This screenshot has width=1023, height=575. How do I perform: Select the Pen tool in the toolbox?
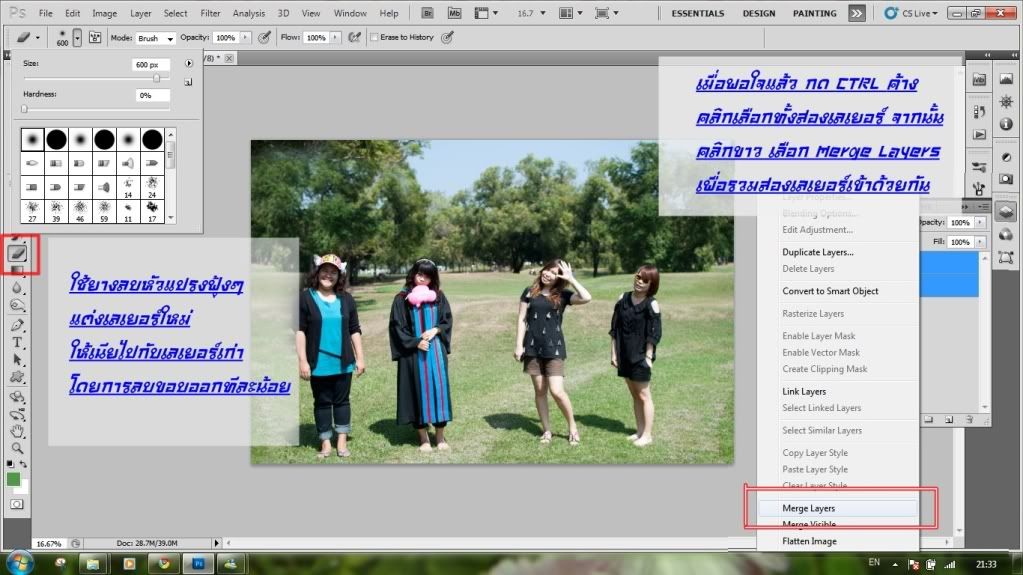coord(18,324)
